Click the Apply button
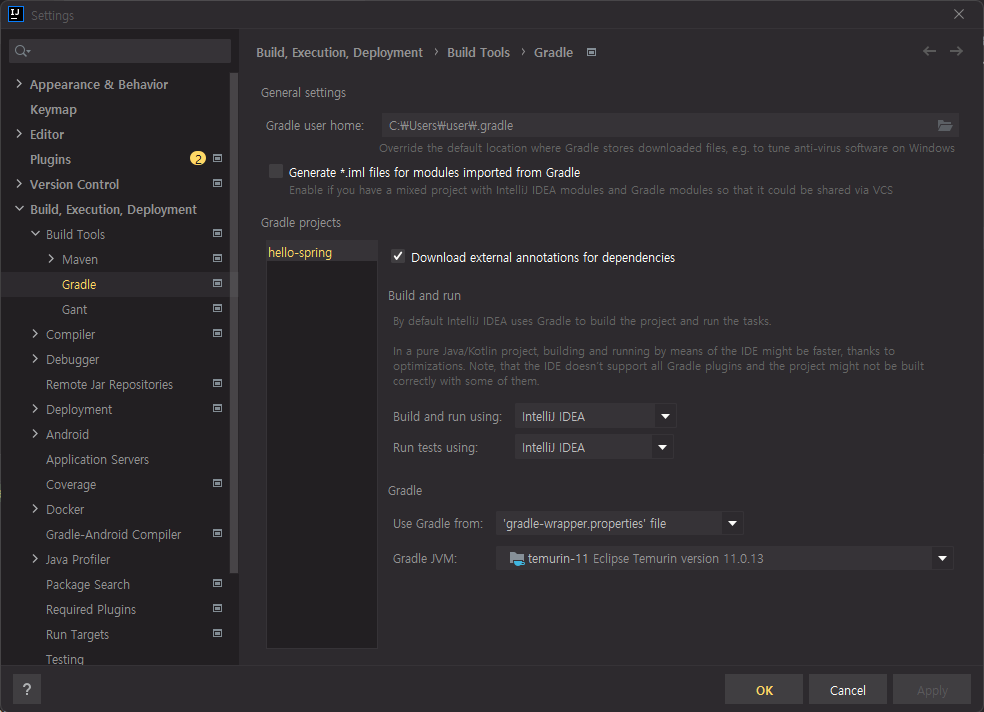 tap(932, 689)
